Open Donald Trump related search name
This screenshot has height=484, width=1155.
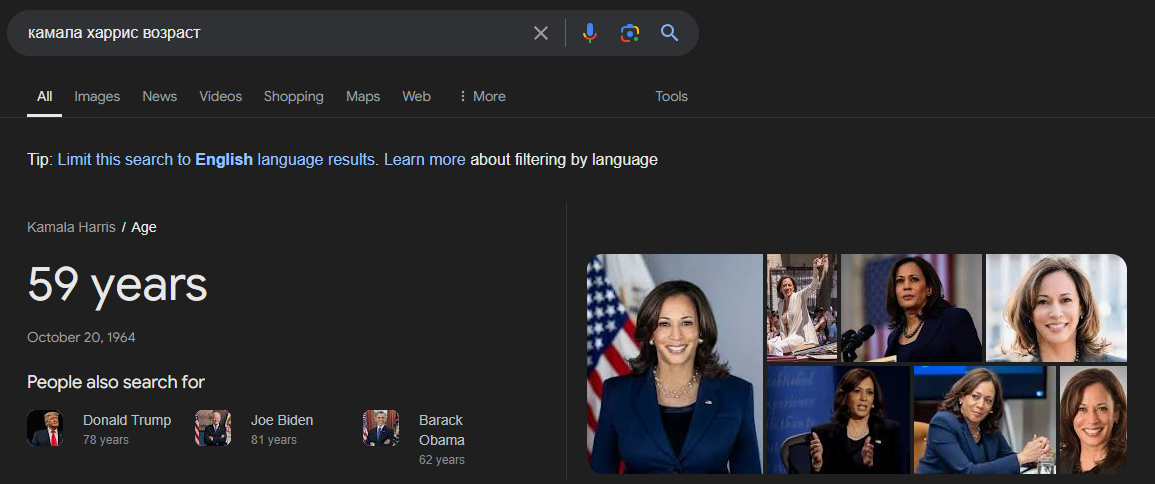click(x=127, y=420)
